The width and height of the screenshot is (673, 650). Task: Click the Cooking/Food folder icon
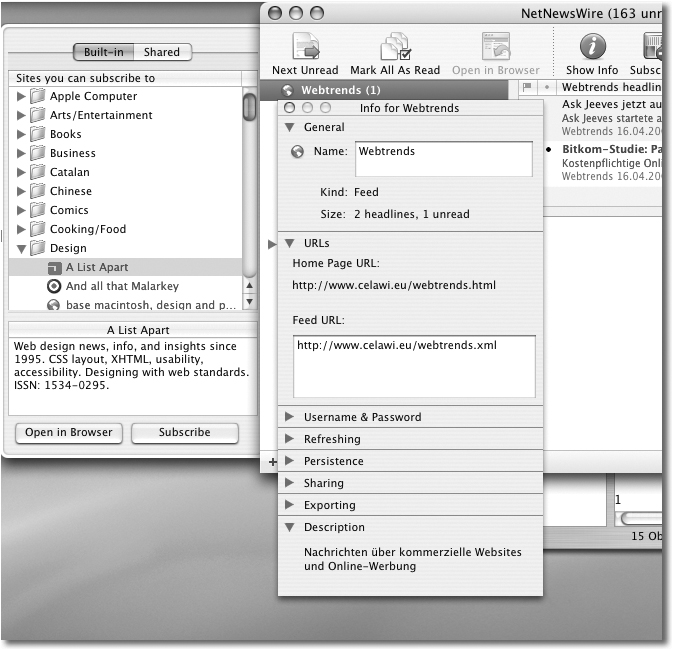(38, 228)
